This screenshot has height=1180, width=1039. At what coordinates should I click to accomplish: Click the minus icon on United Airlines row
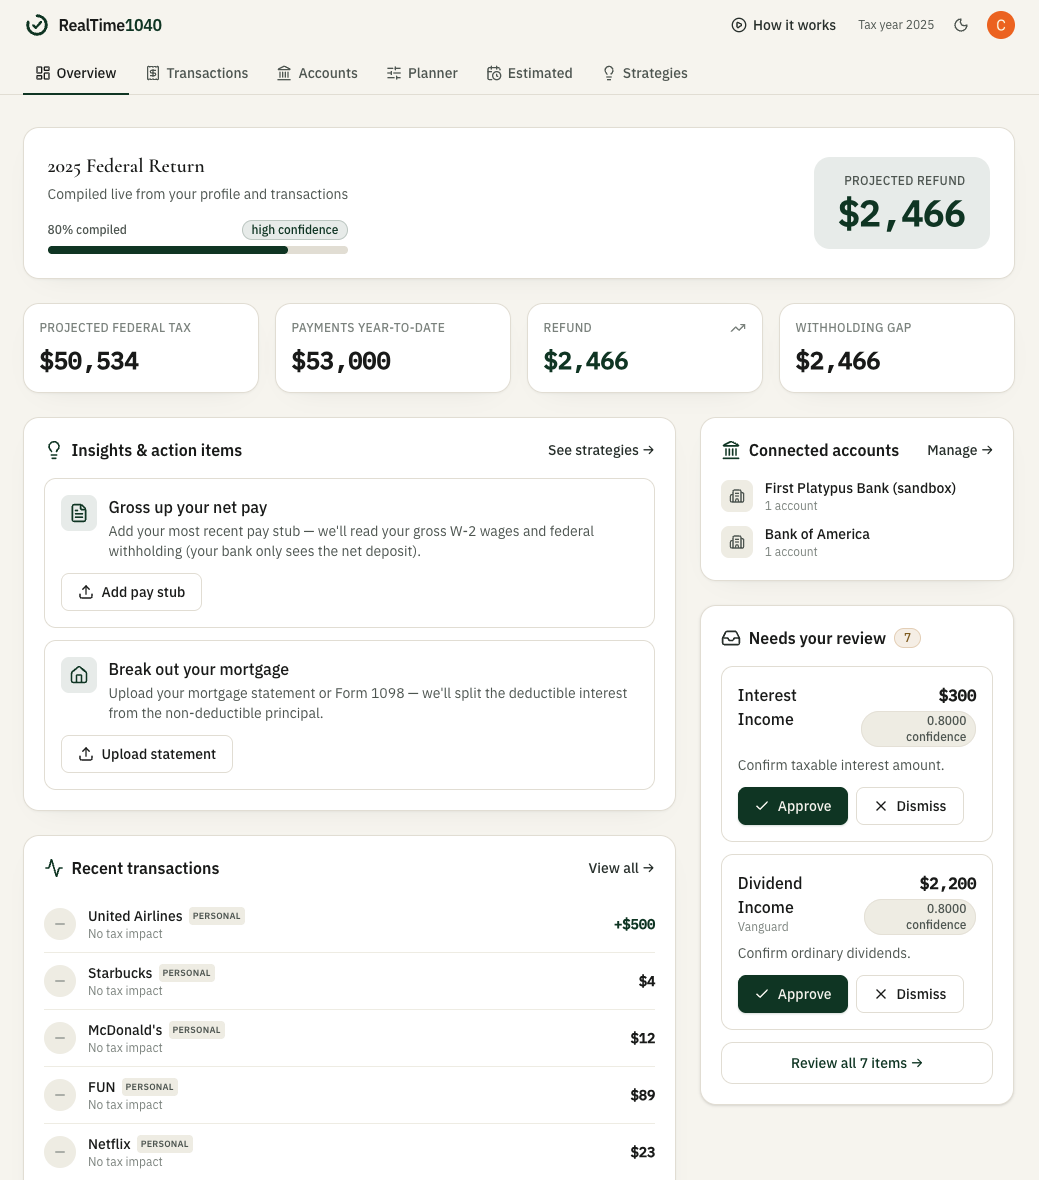pyautogui.click(x=60, y=924)
